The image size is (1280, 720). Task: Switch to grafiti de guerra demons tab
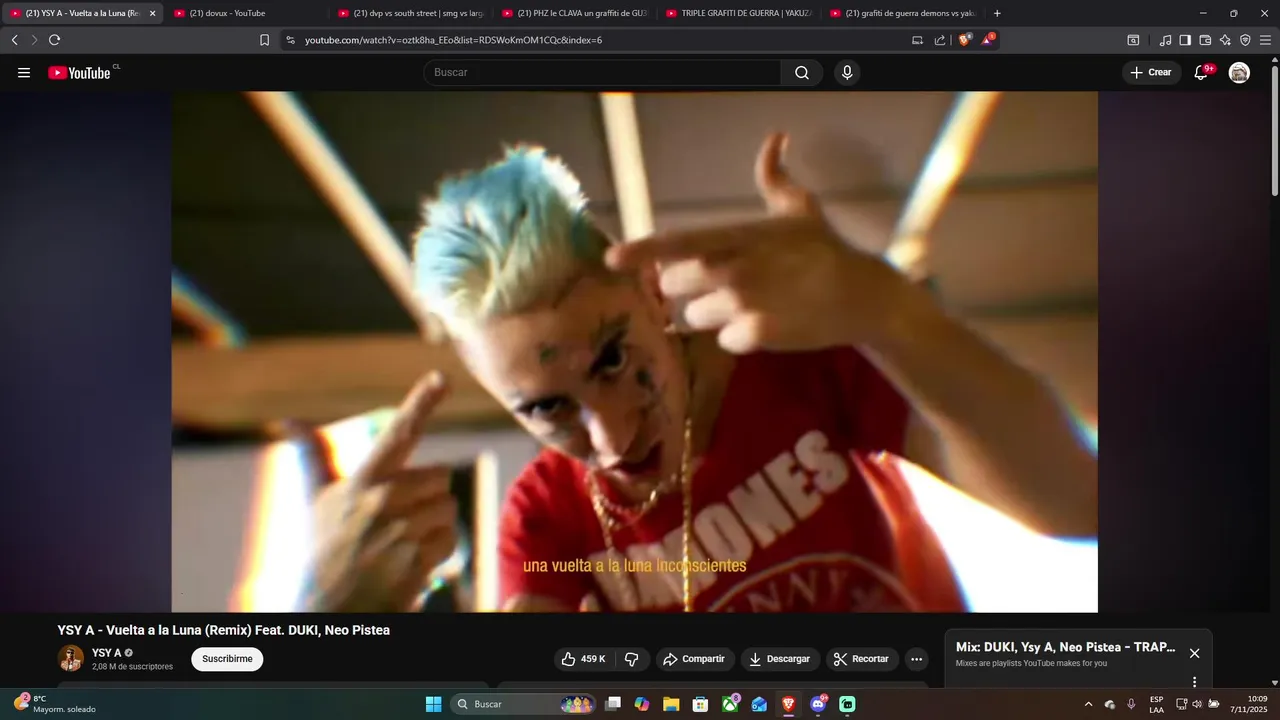coord(902,13)
